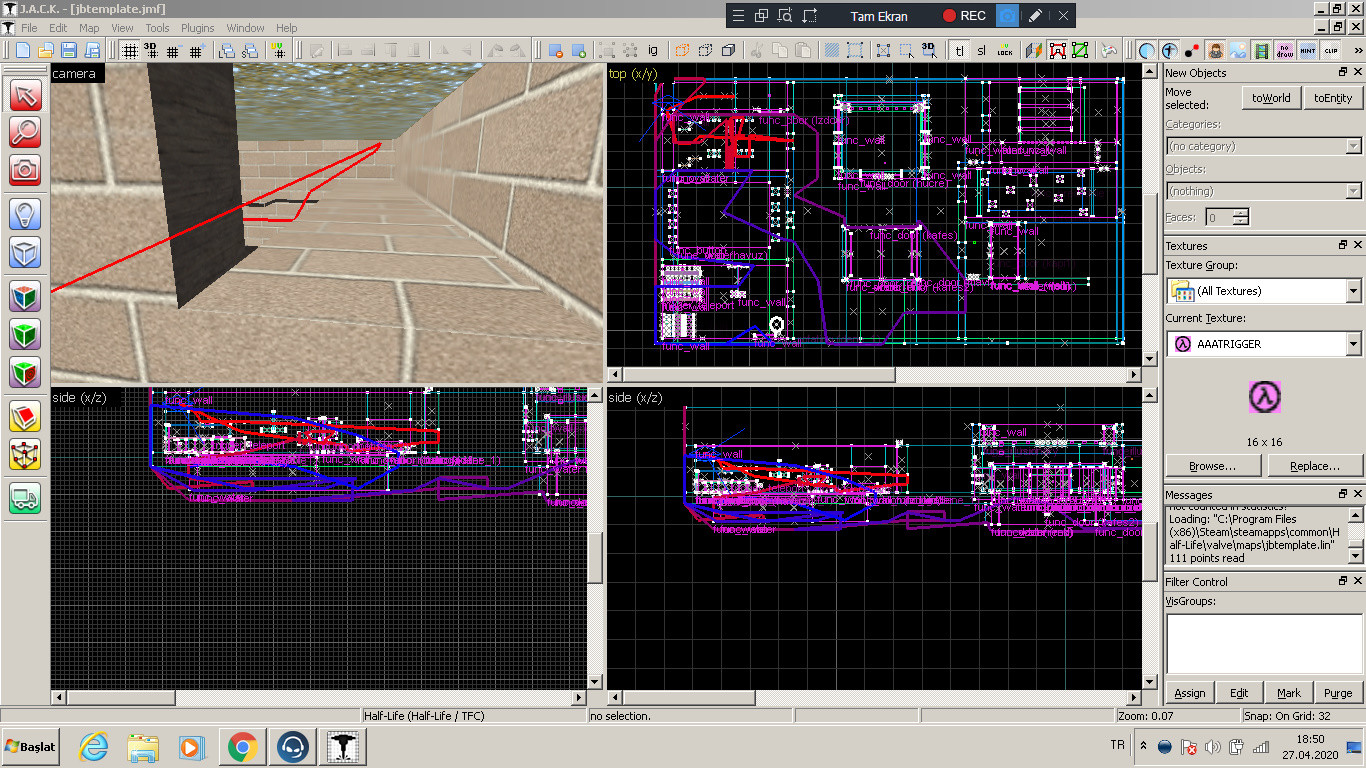Click the film strip toolbar icon
This screenshot has height=768, width=1366.
1261,50
